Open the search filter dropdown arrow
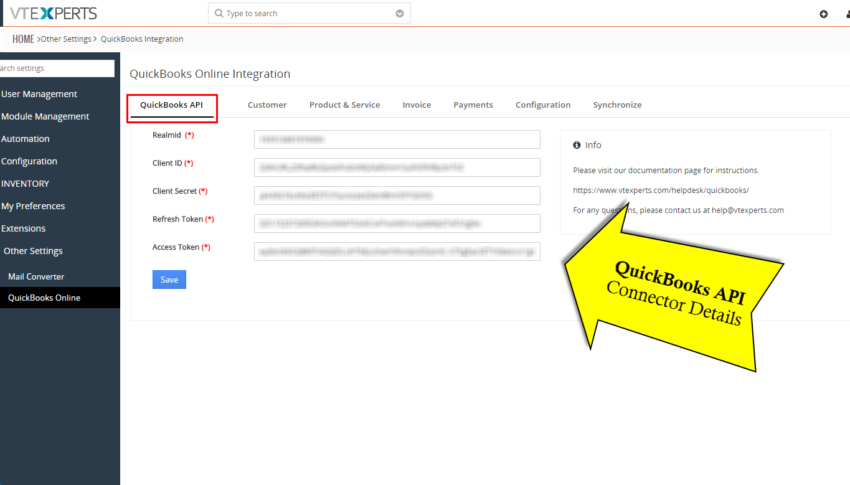 tap(400, 14)
